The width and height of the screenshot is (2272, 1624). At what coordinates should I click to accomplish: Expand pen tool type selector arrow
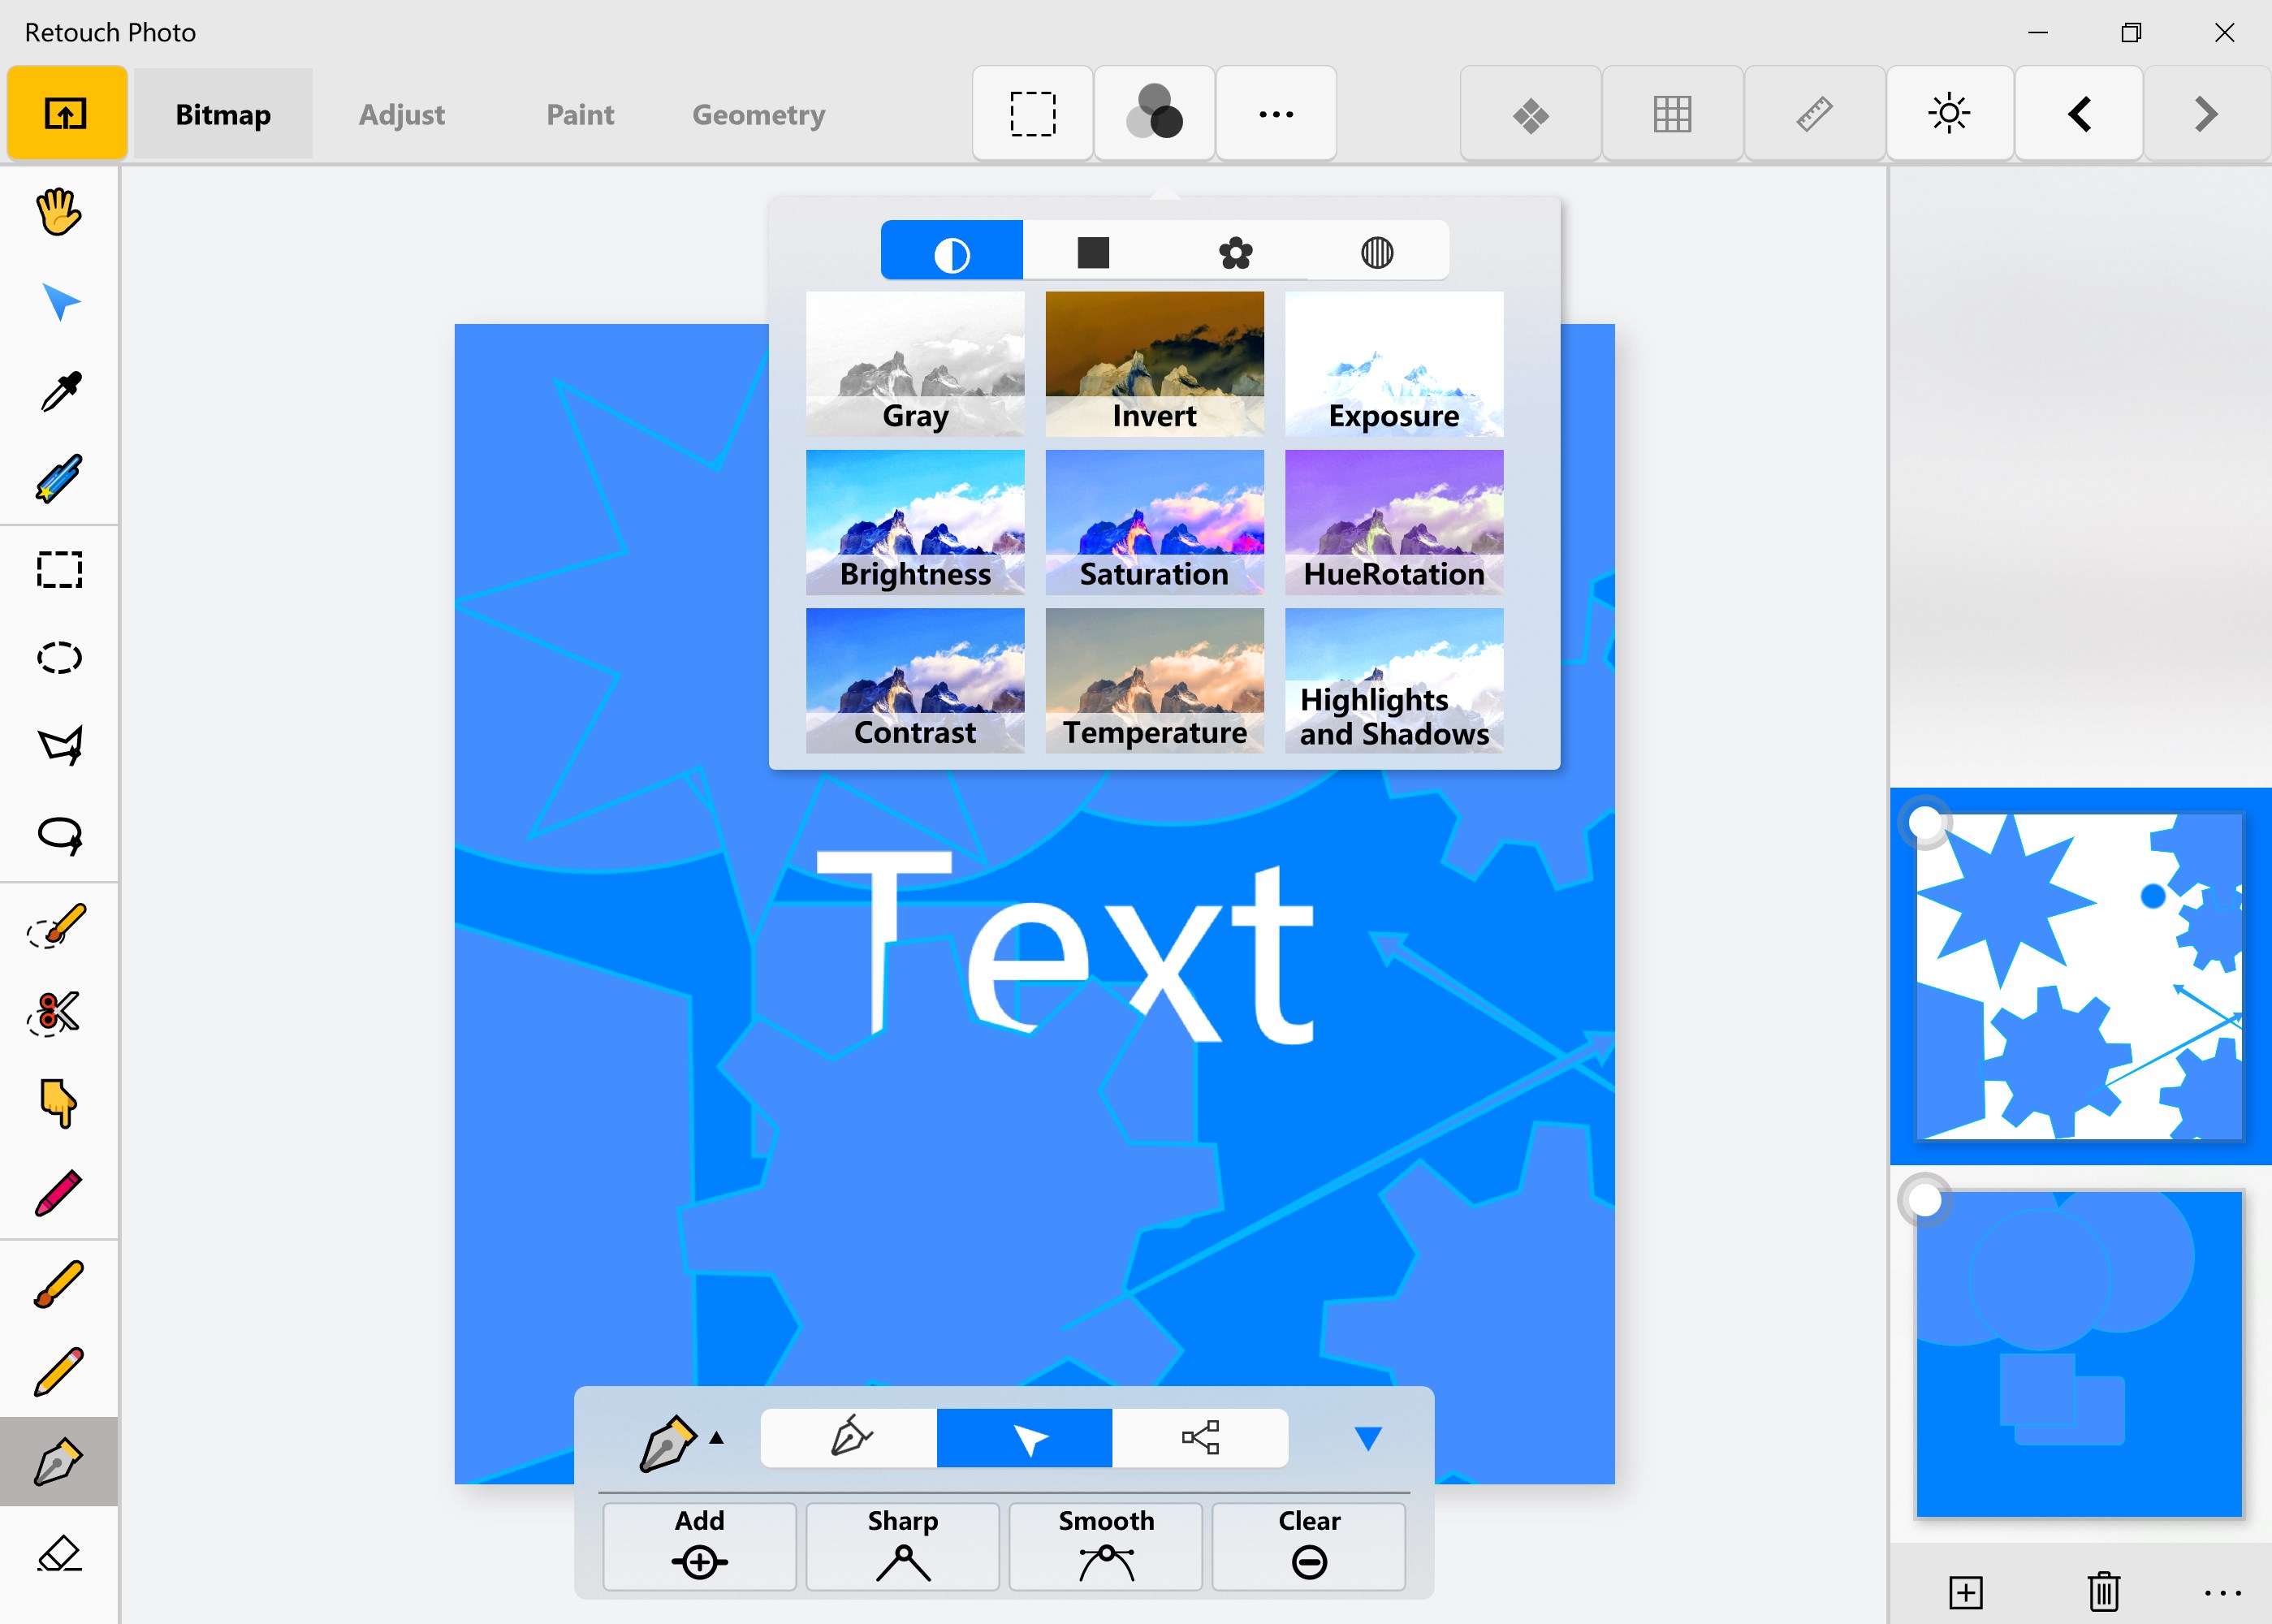click(x=716, y=1438)
